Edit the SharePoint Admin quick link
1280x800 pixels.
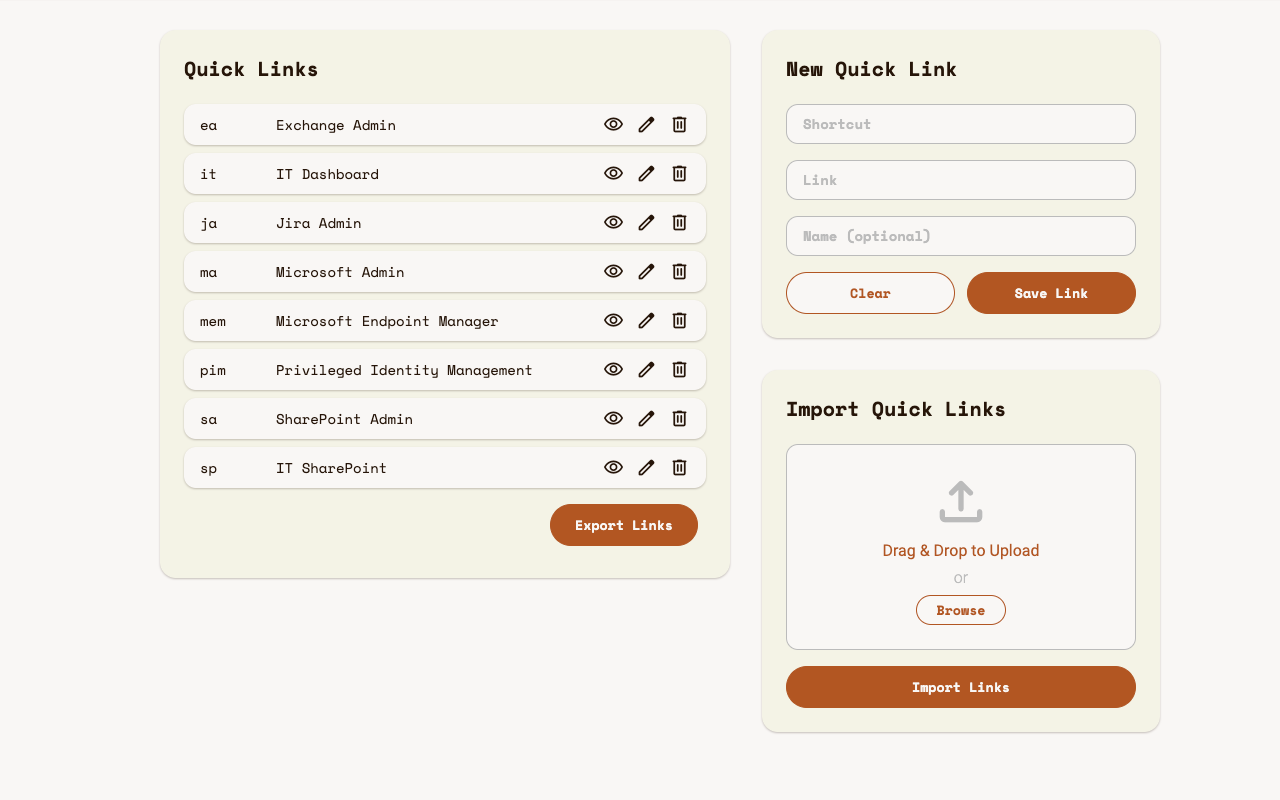point(646,418)
